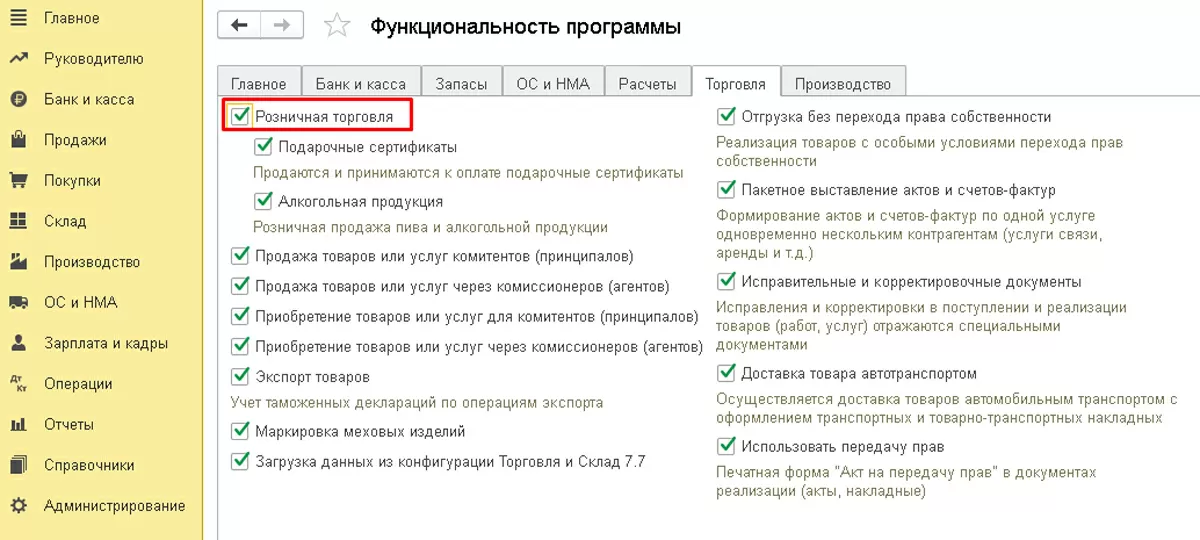Open the Главное sidebar section

[72, 18]
